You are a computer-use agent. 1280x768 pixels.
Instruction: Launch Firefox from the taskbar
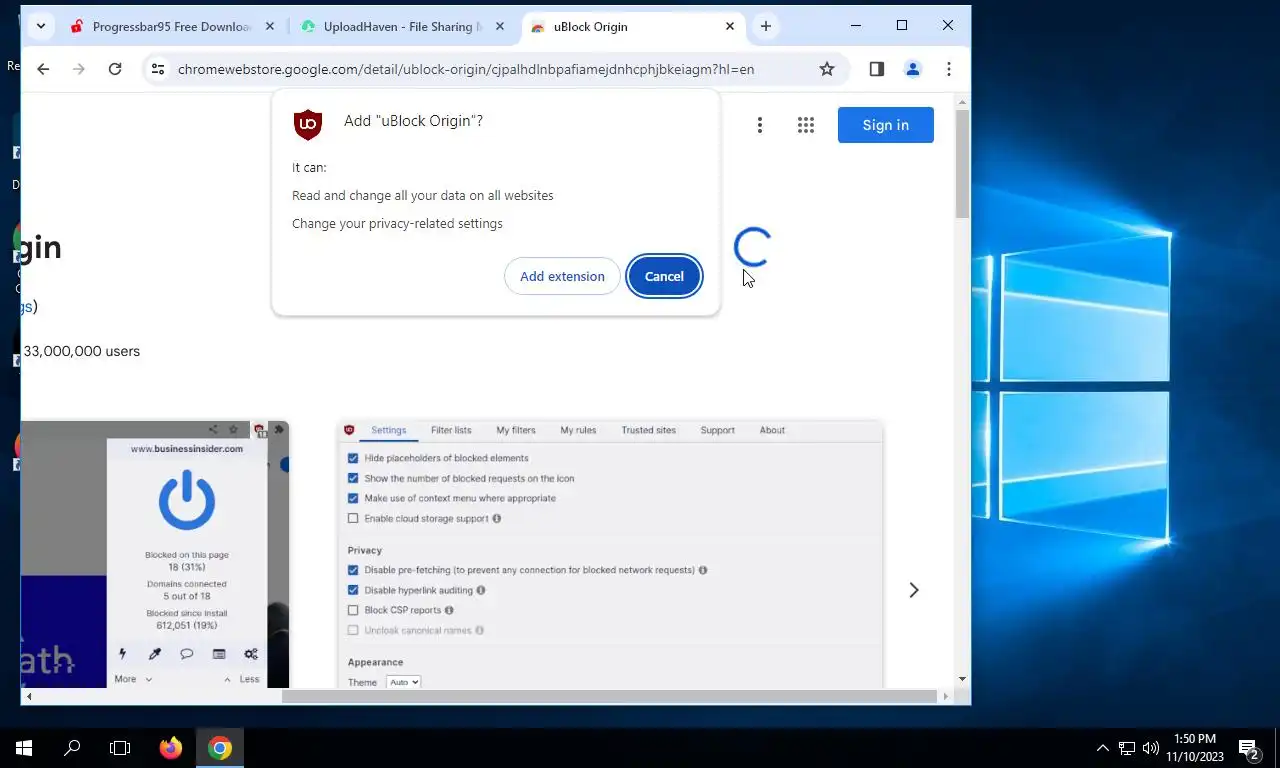[x=171, y=747]
